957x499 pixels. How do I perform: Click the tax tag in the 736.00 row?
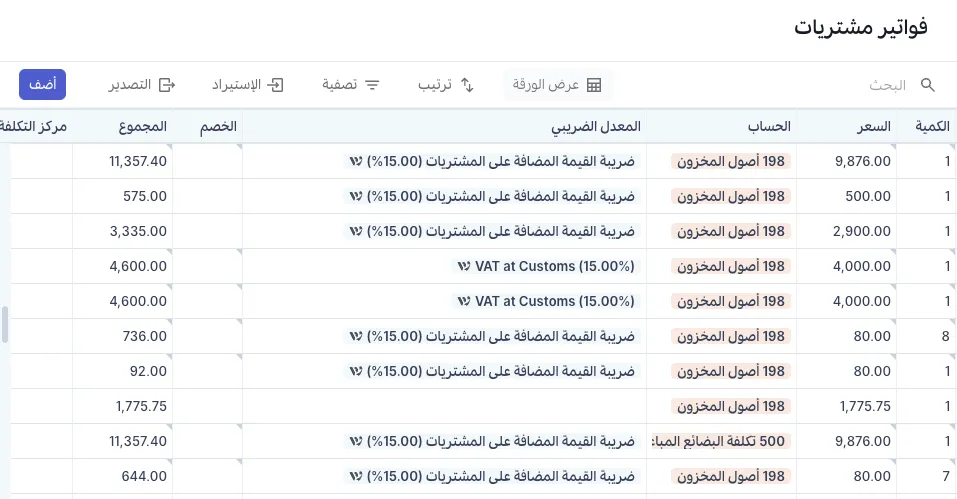492,336
